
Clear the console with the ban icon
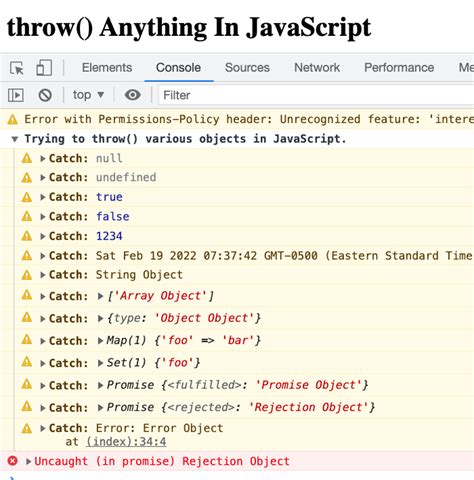[x=45, y=95]
